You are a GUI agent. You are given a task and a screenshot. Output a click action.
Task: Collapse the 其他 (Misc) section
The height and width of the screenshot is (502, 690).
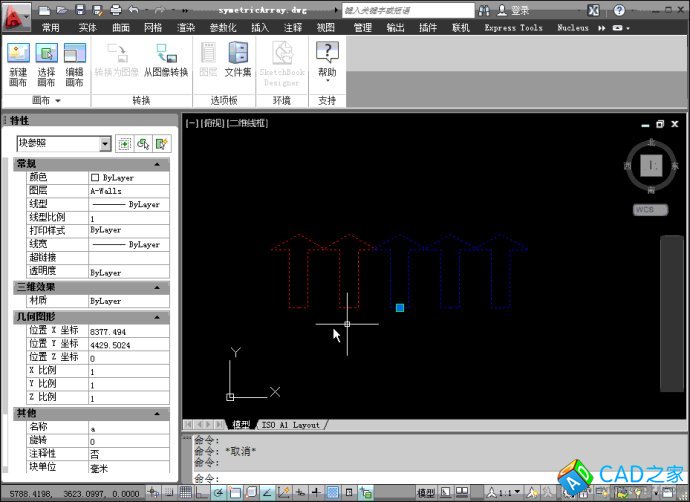click(x=157, y=414)
